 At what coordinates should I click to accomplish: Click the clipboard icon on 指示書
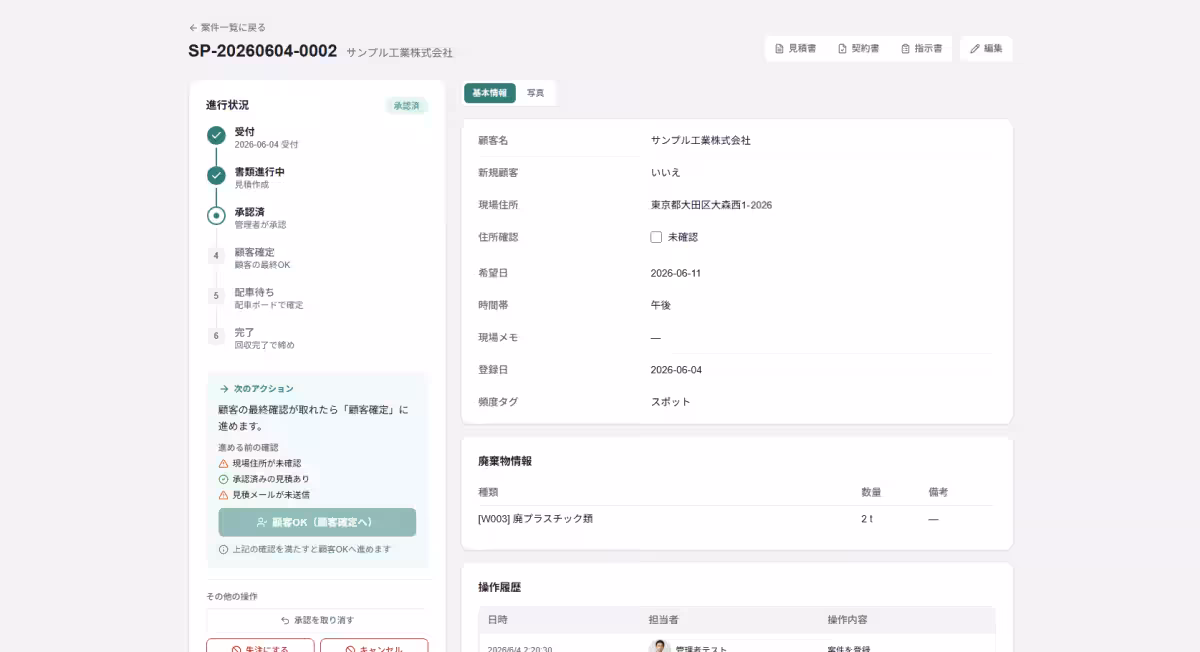[905, 48]
